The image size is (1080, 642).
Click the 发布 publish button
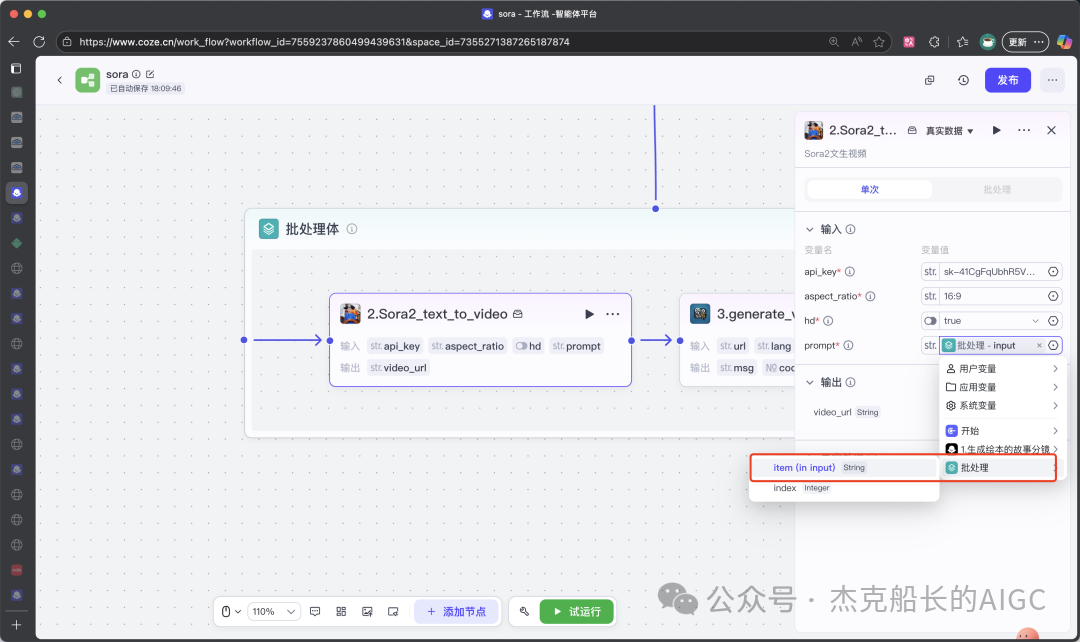[x=1008, y=80]
